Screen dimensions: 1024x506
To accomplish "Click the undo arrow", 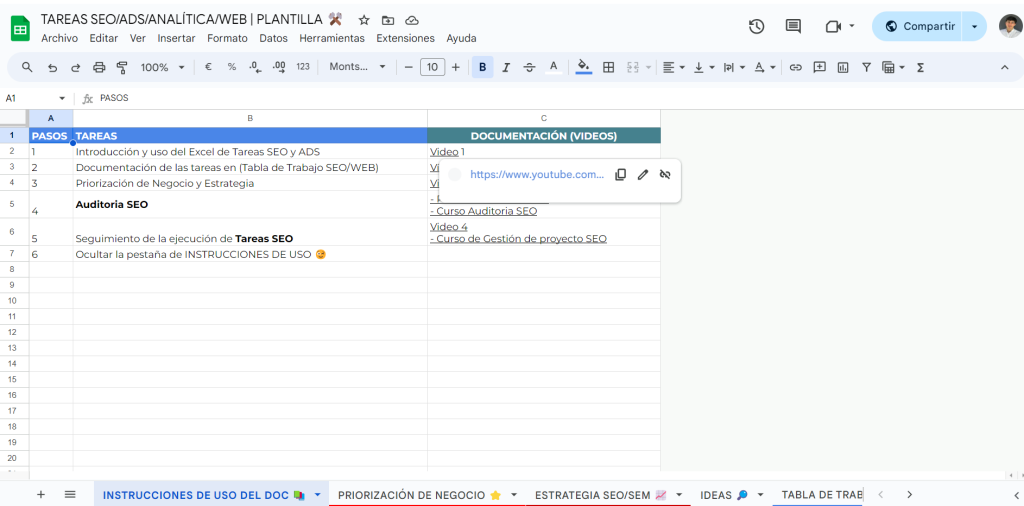I will click(52, 67).
